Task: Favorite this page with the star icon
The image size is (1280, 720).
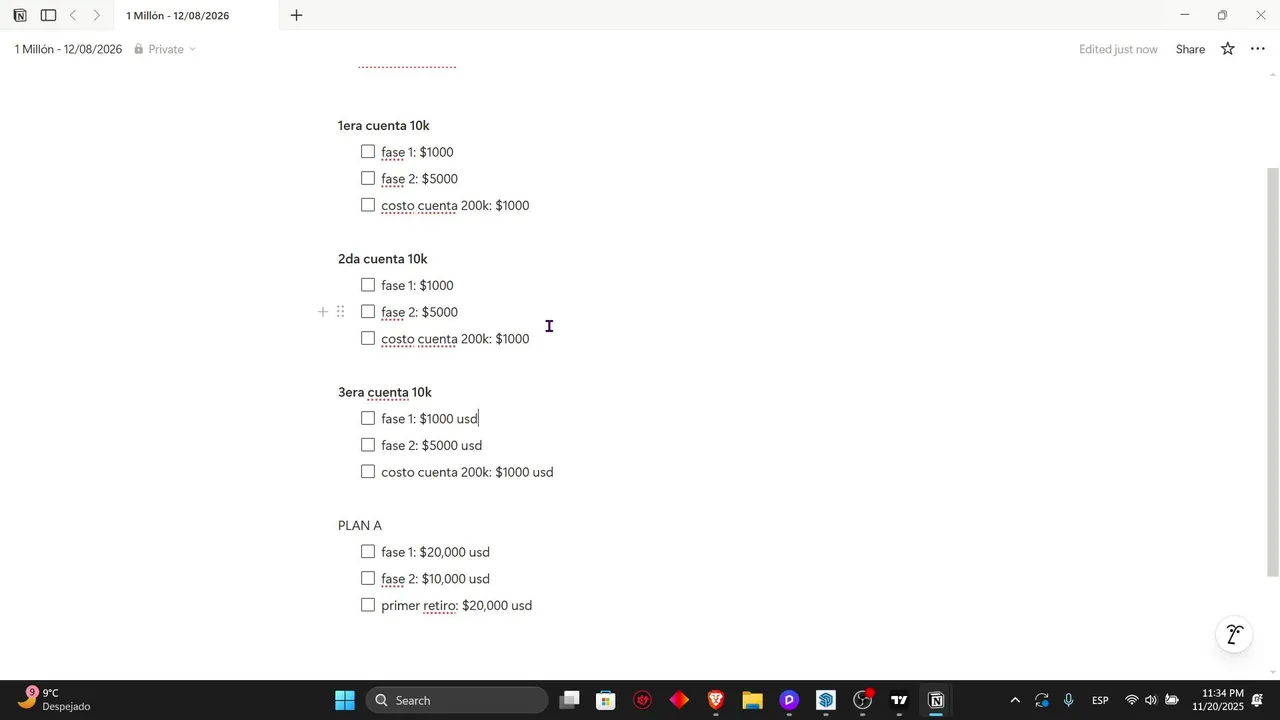Action: 1228,49
